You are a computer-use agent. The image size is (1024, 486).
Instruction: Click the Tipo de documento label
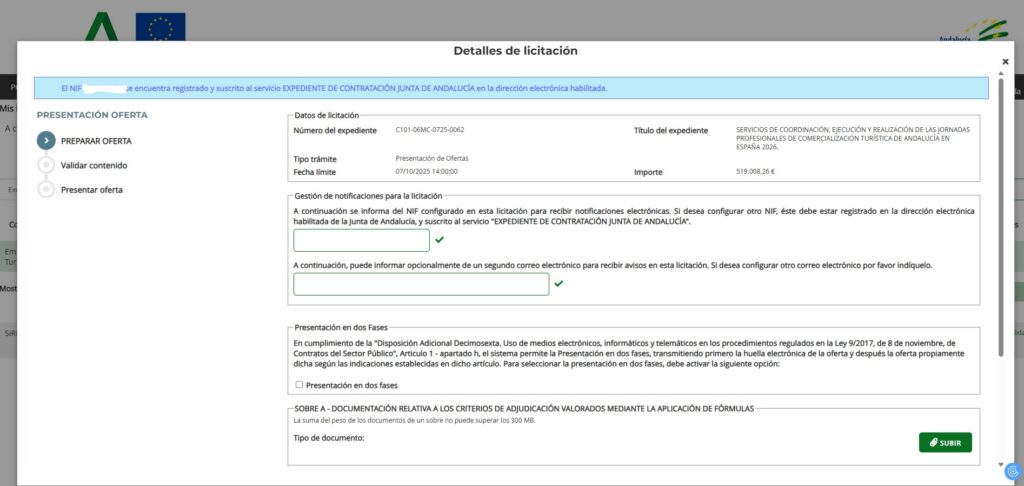click(328, 438)
